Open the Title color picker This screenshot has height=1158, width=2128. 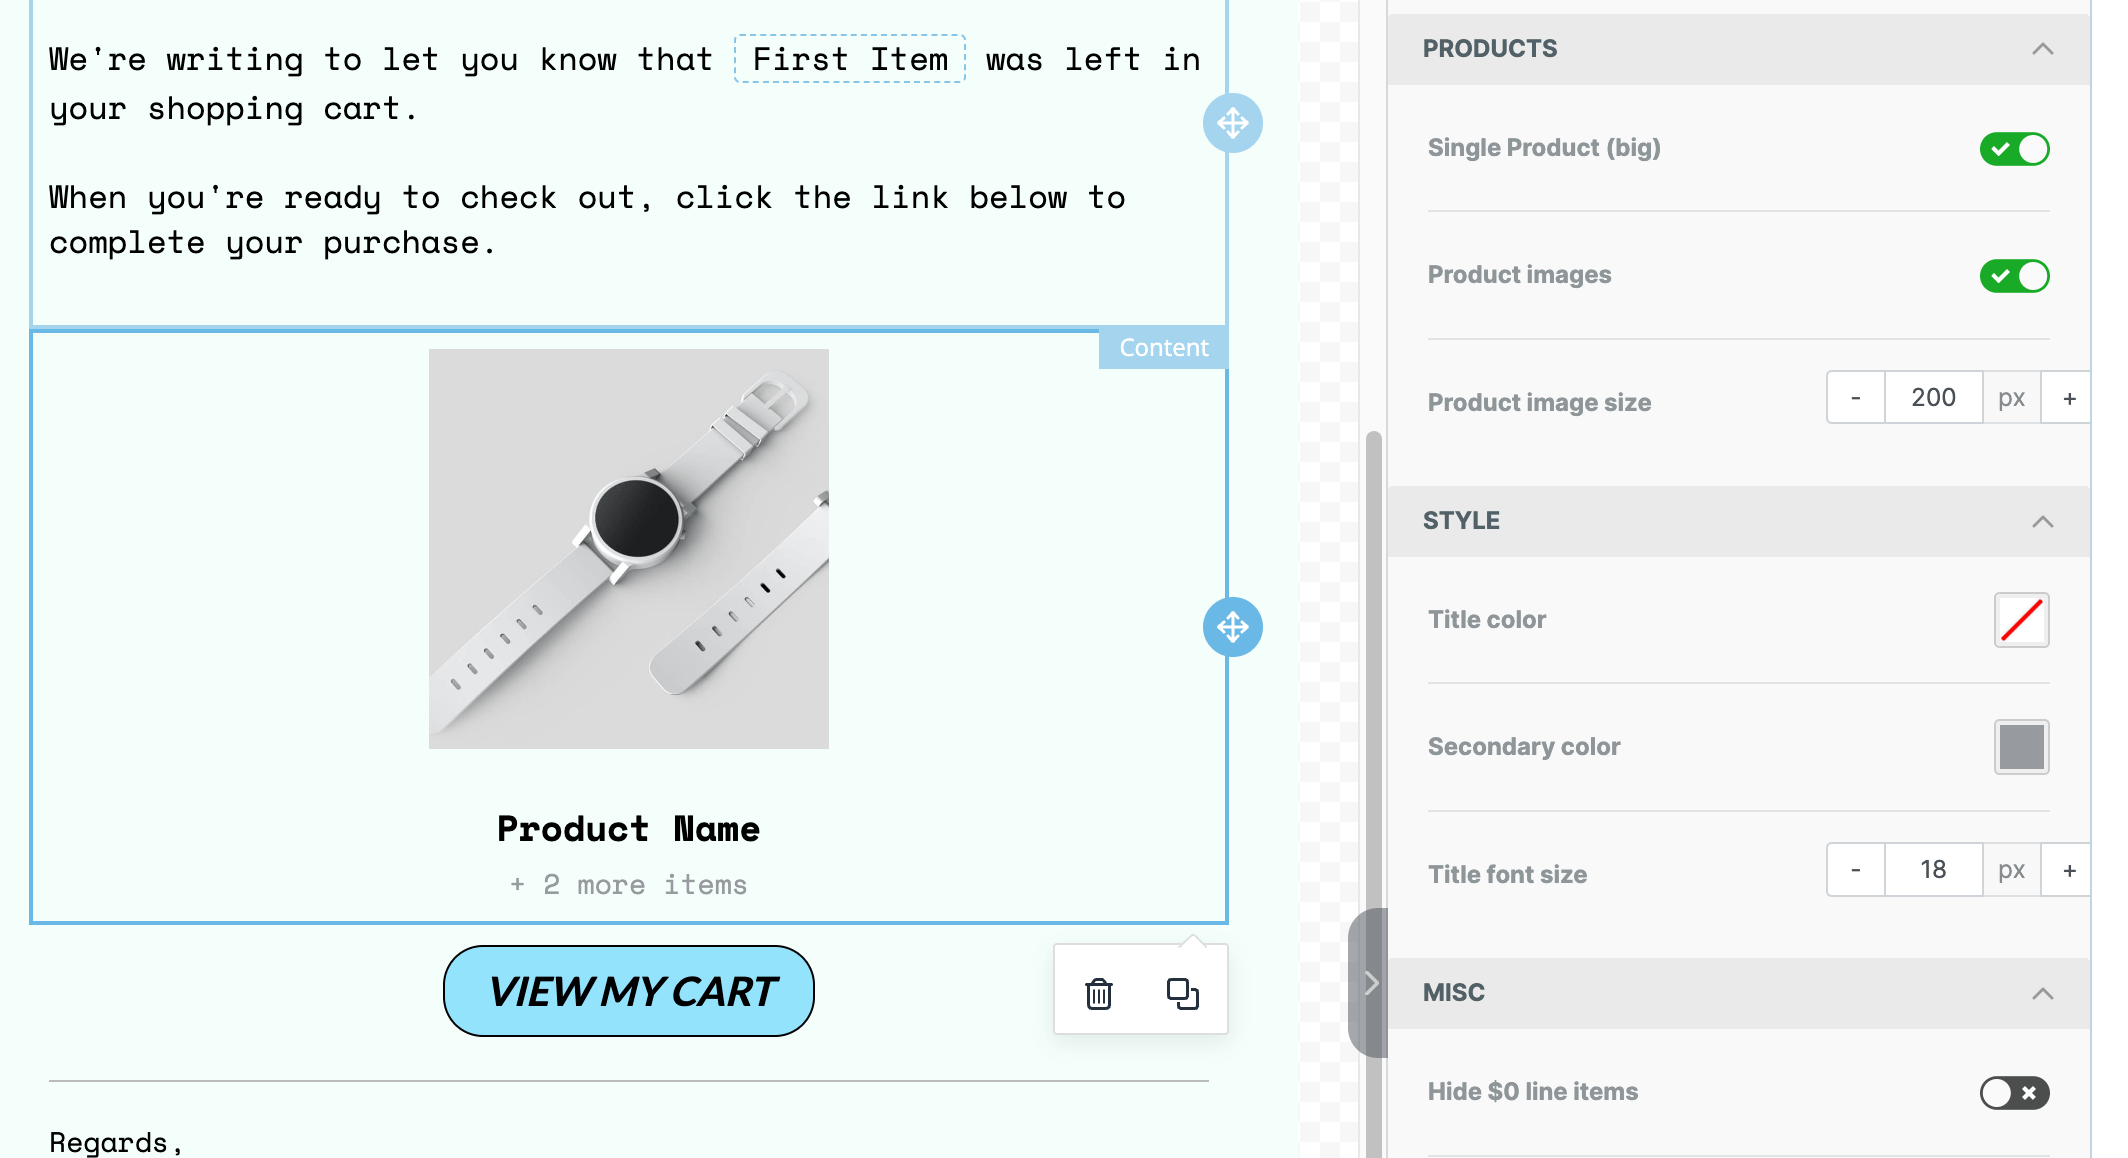pyautogui.click(x=2021, y=620)
